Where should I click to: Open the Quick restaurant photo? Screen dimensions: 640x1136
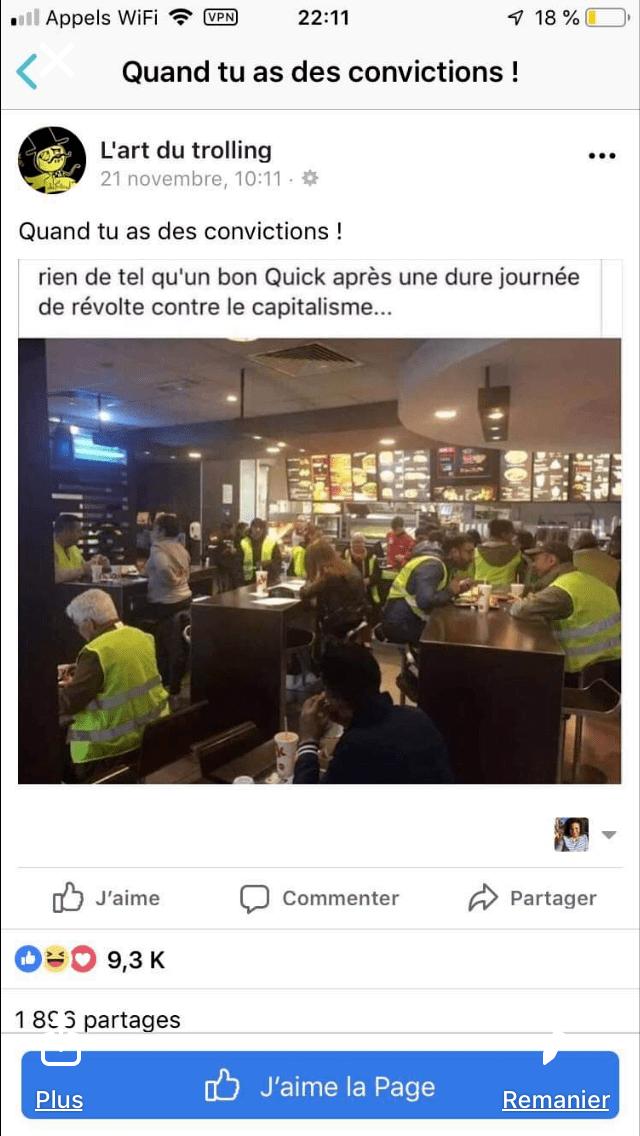pyautogui.click(x=320, y=561)
